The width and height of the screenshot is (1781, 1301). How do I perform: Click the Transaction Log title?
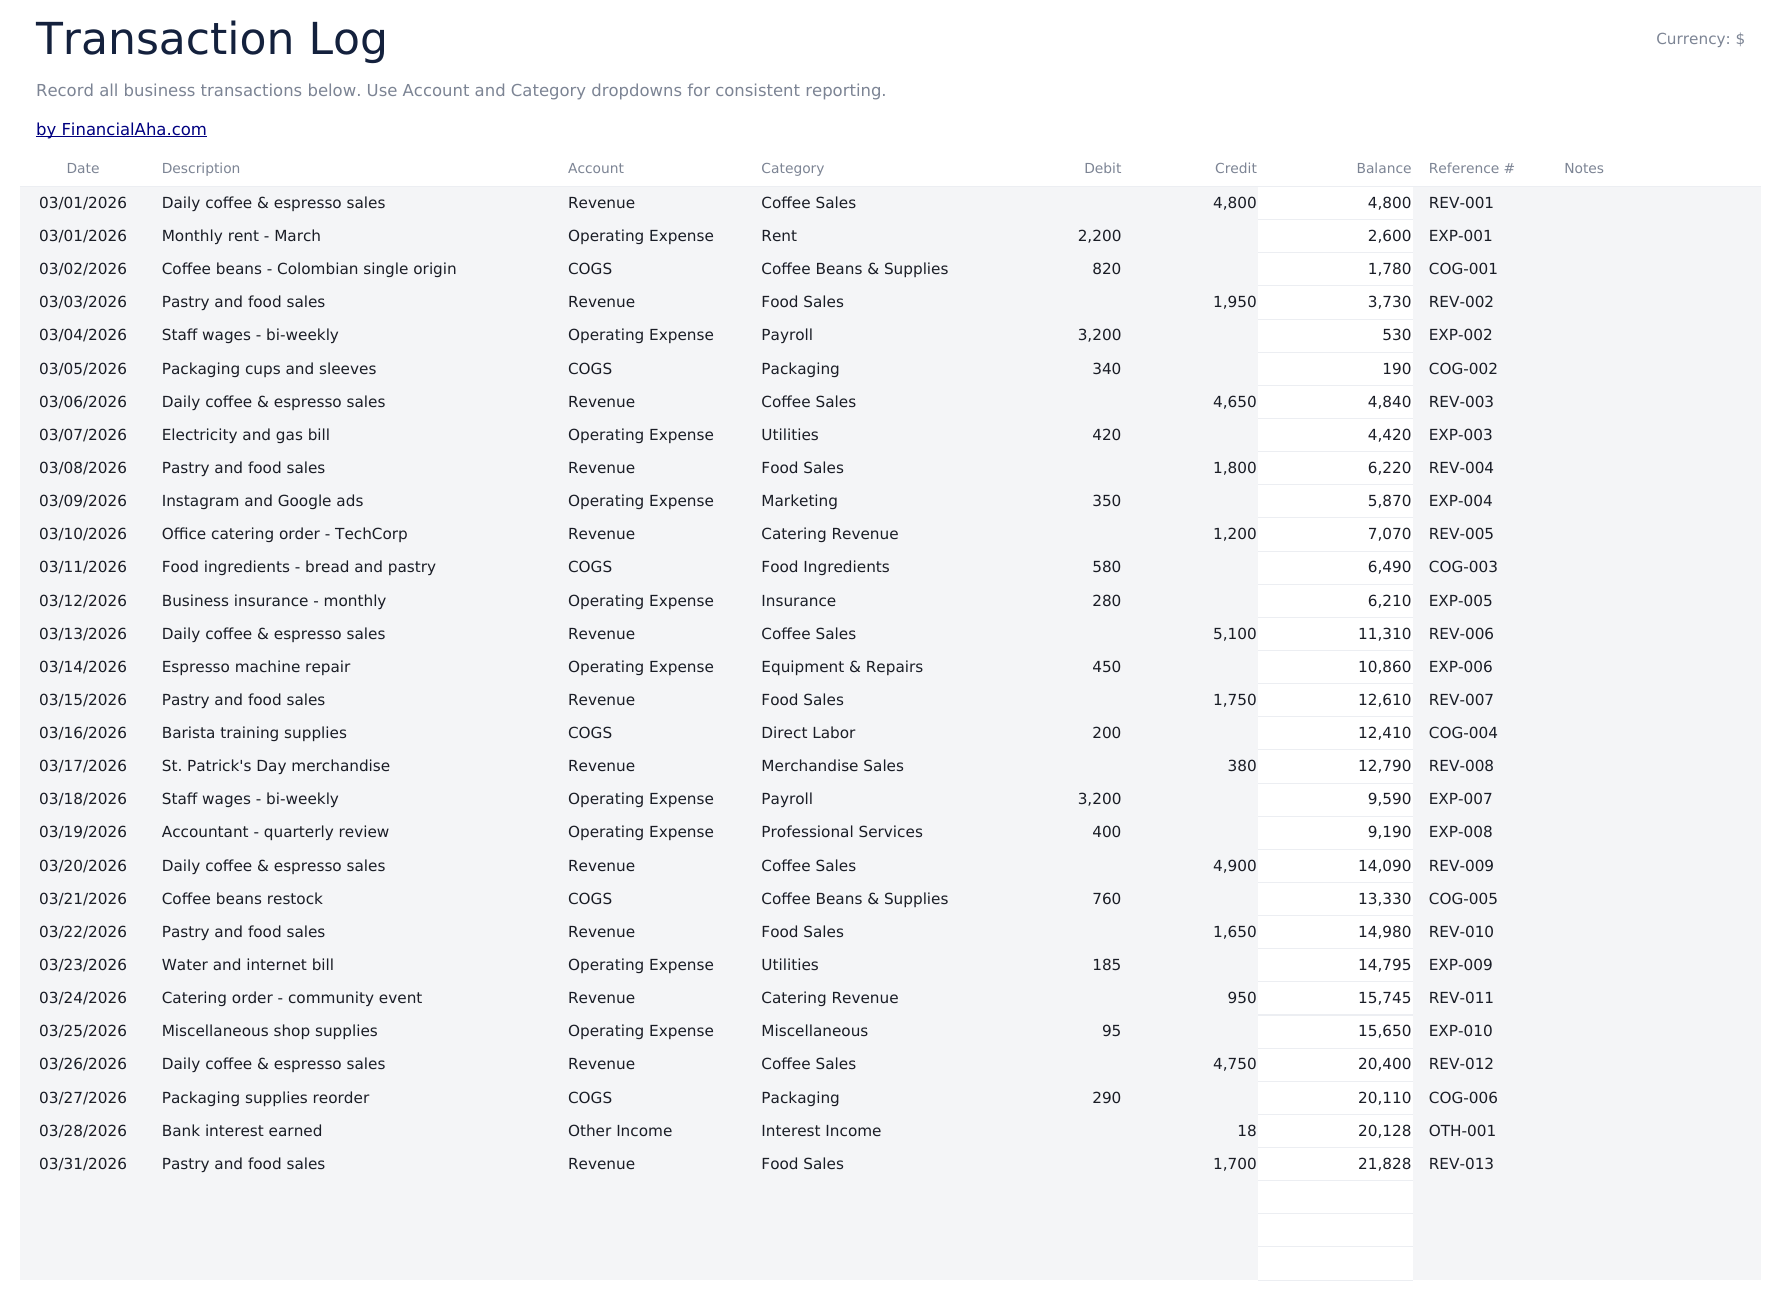tap(211, 40)
